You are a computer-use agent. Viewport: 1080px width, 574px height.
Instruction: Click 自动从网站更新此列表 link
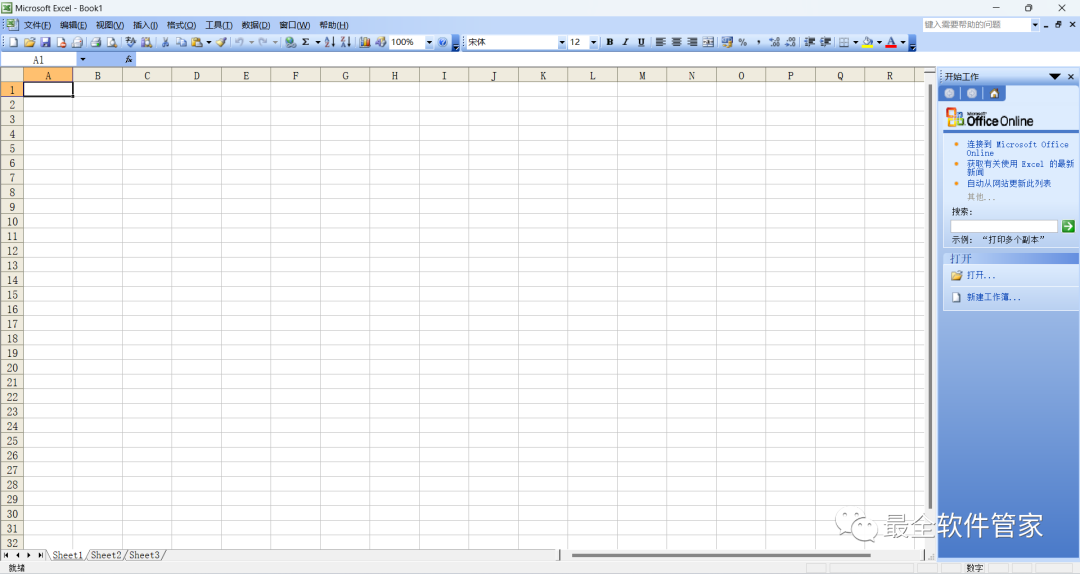(x=1008, y=183)
